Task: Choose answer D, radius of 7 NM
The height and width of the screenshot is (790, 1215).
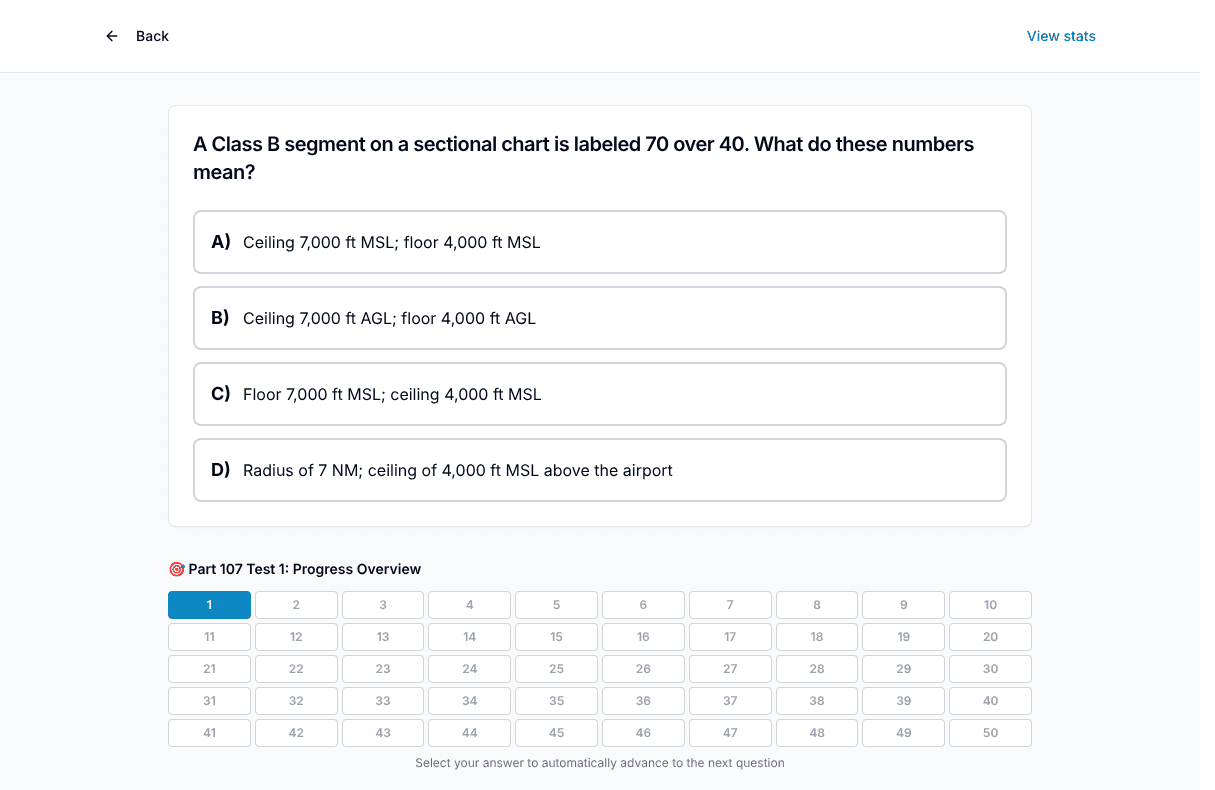Action: coord(600,470)
